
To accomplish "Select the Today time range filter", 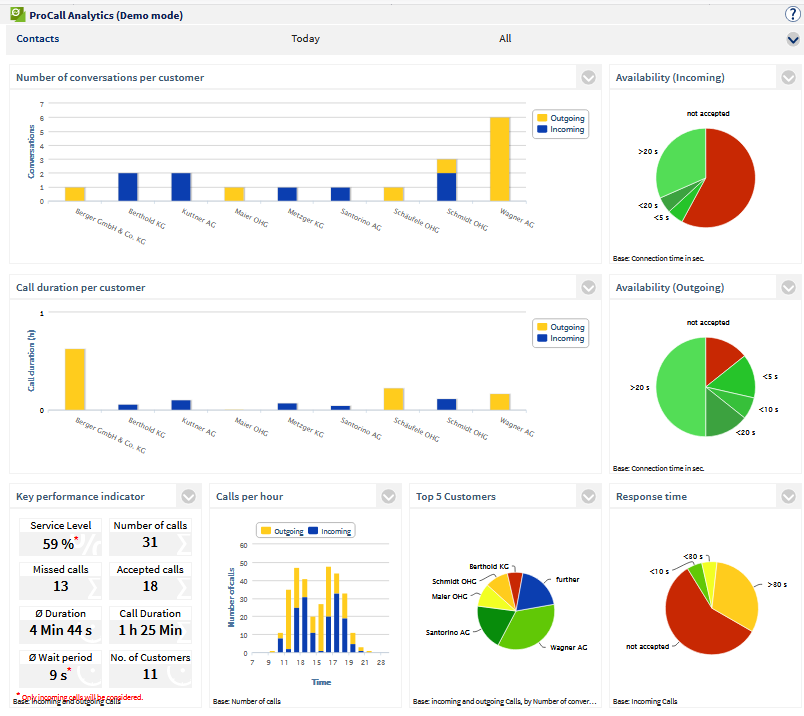I will [x=306, y=38].
